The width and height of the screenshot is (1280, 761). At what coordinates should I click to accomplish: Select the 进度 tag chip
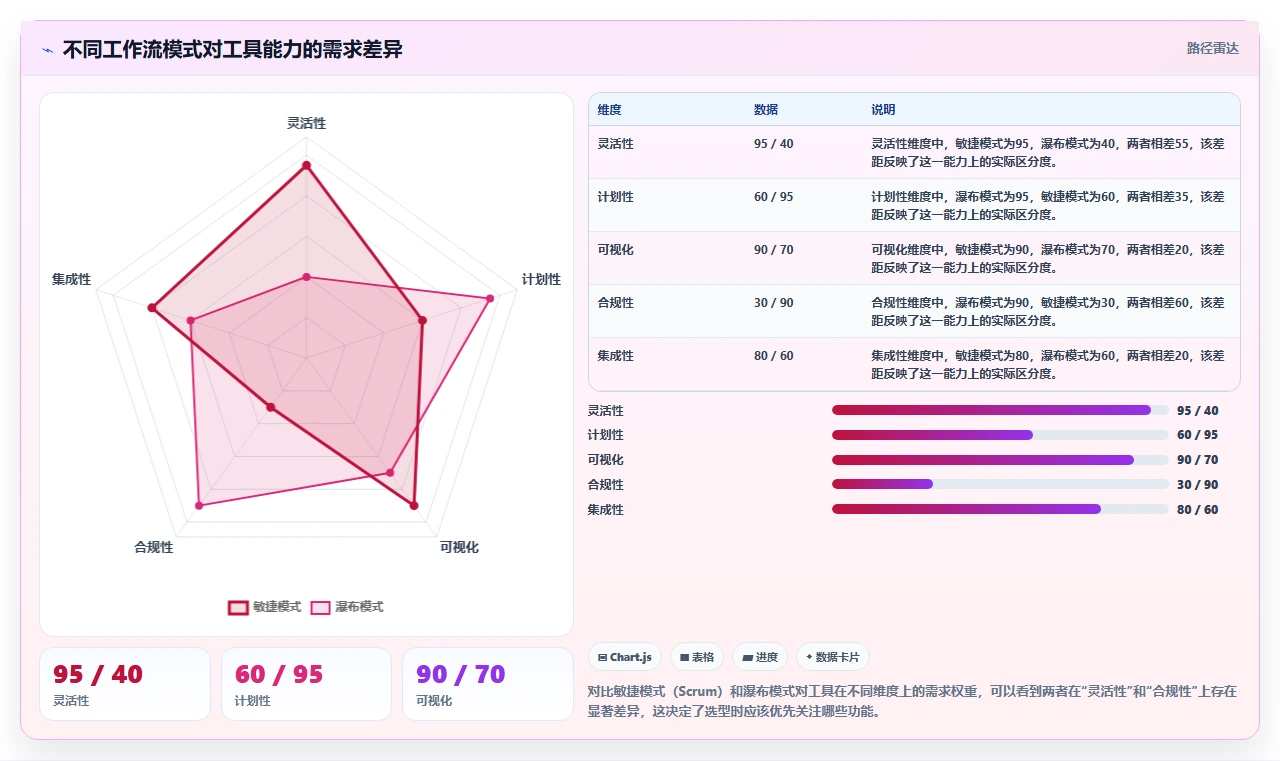(760, 657)
